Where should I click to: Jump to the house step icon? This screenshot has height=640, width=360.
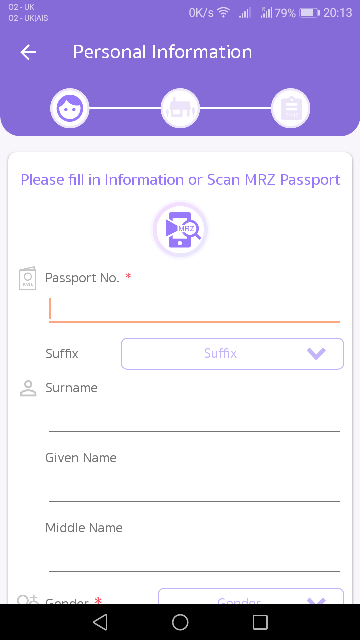click(180, 108)
